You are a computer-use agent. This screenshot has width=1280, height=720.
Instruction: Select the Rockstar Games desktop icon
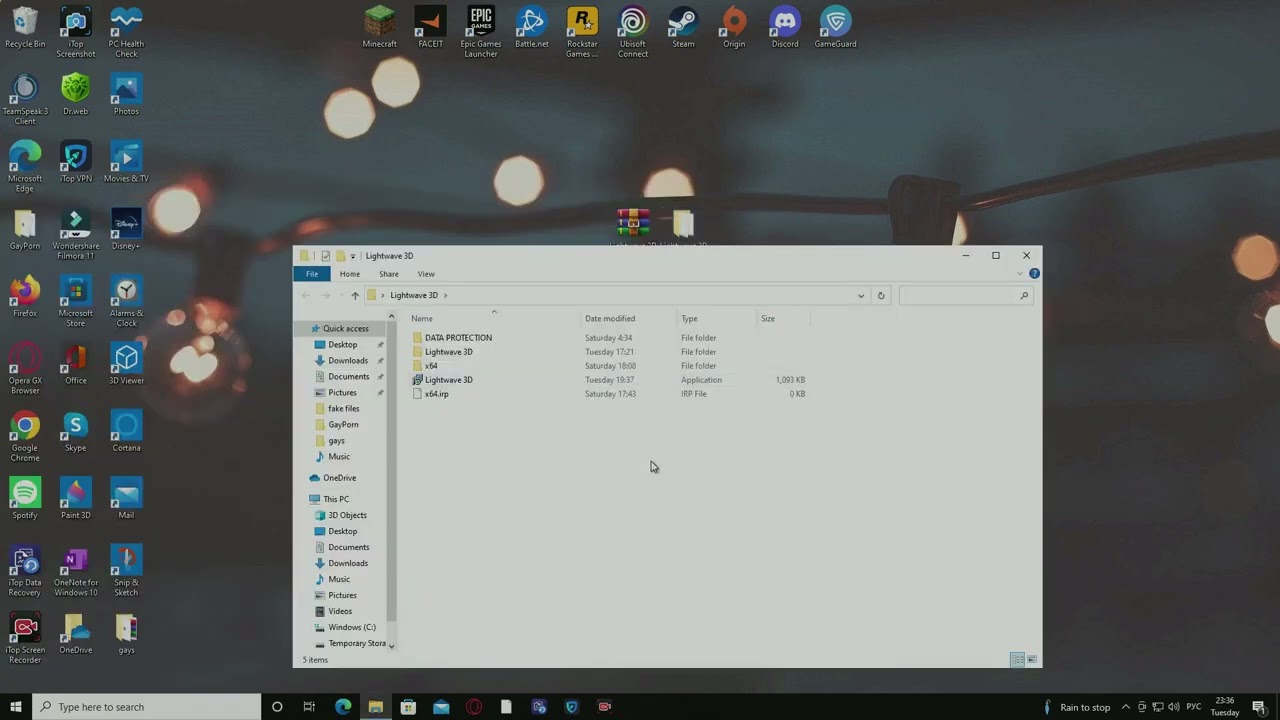tap(582, 33)
